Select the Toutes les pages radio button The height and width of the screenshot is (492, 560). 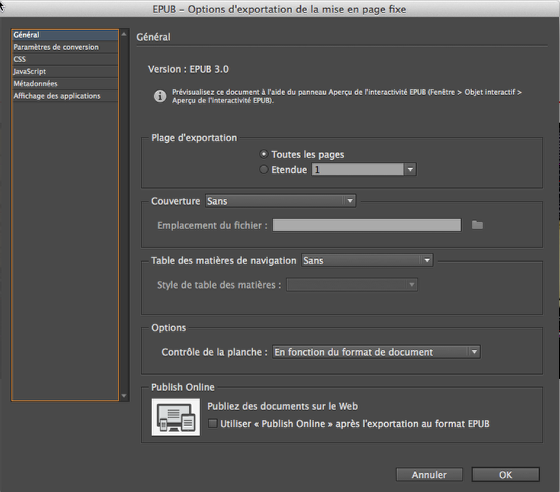(264, 154)
